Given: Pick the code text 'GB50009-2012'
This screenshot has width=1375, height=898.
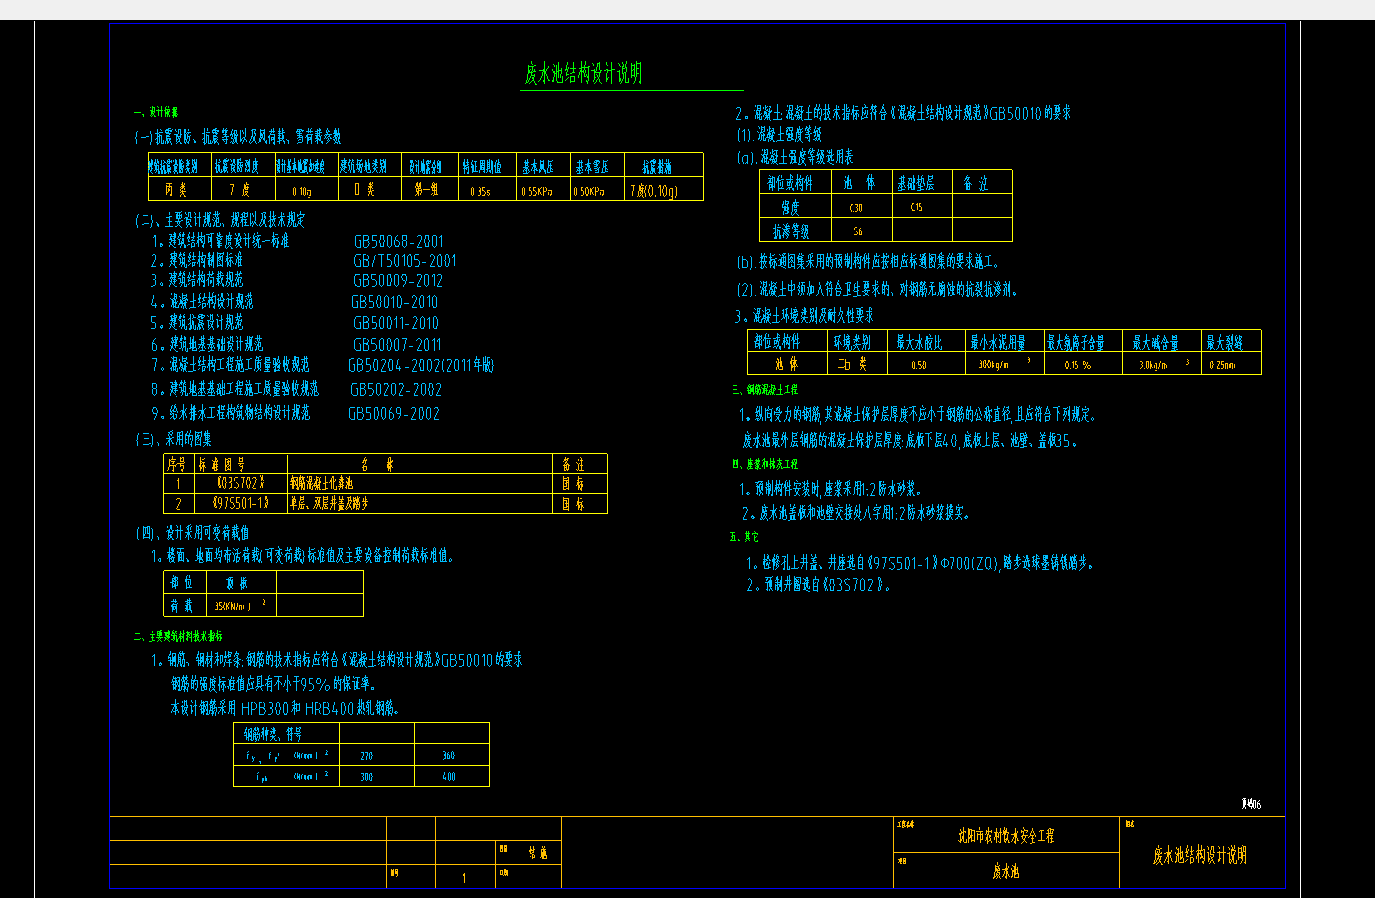Looking at the screenshot, I should point(398,281).
